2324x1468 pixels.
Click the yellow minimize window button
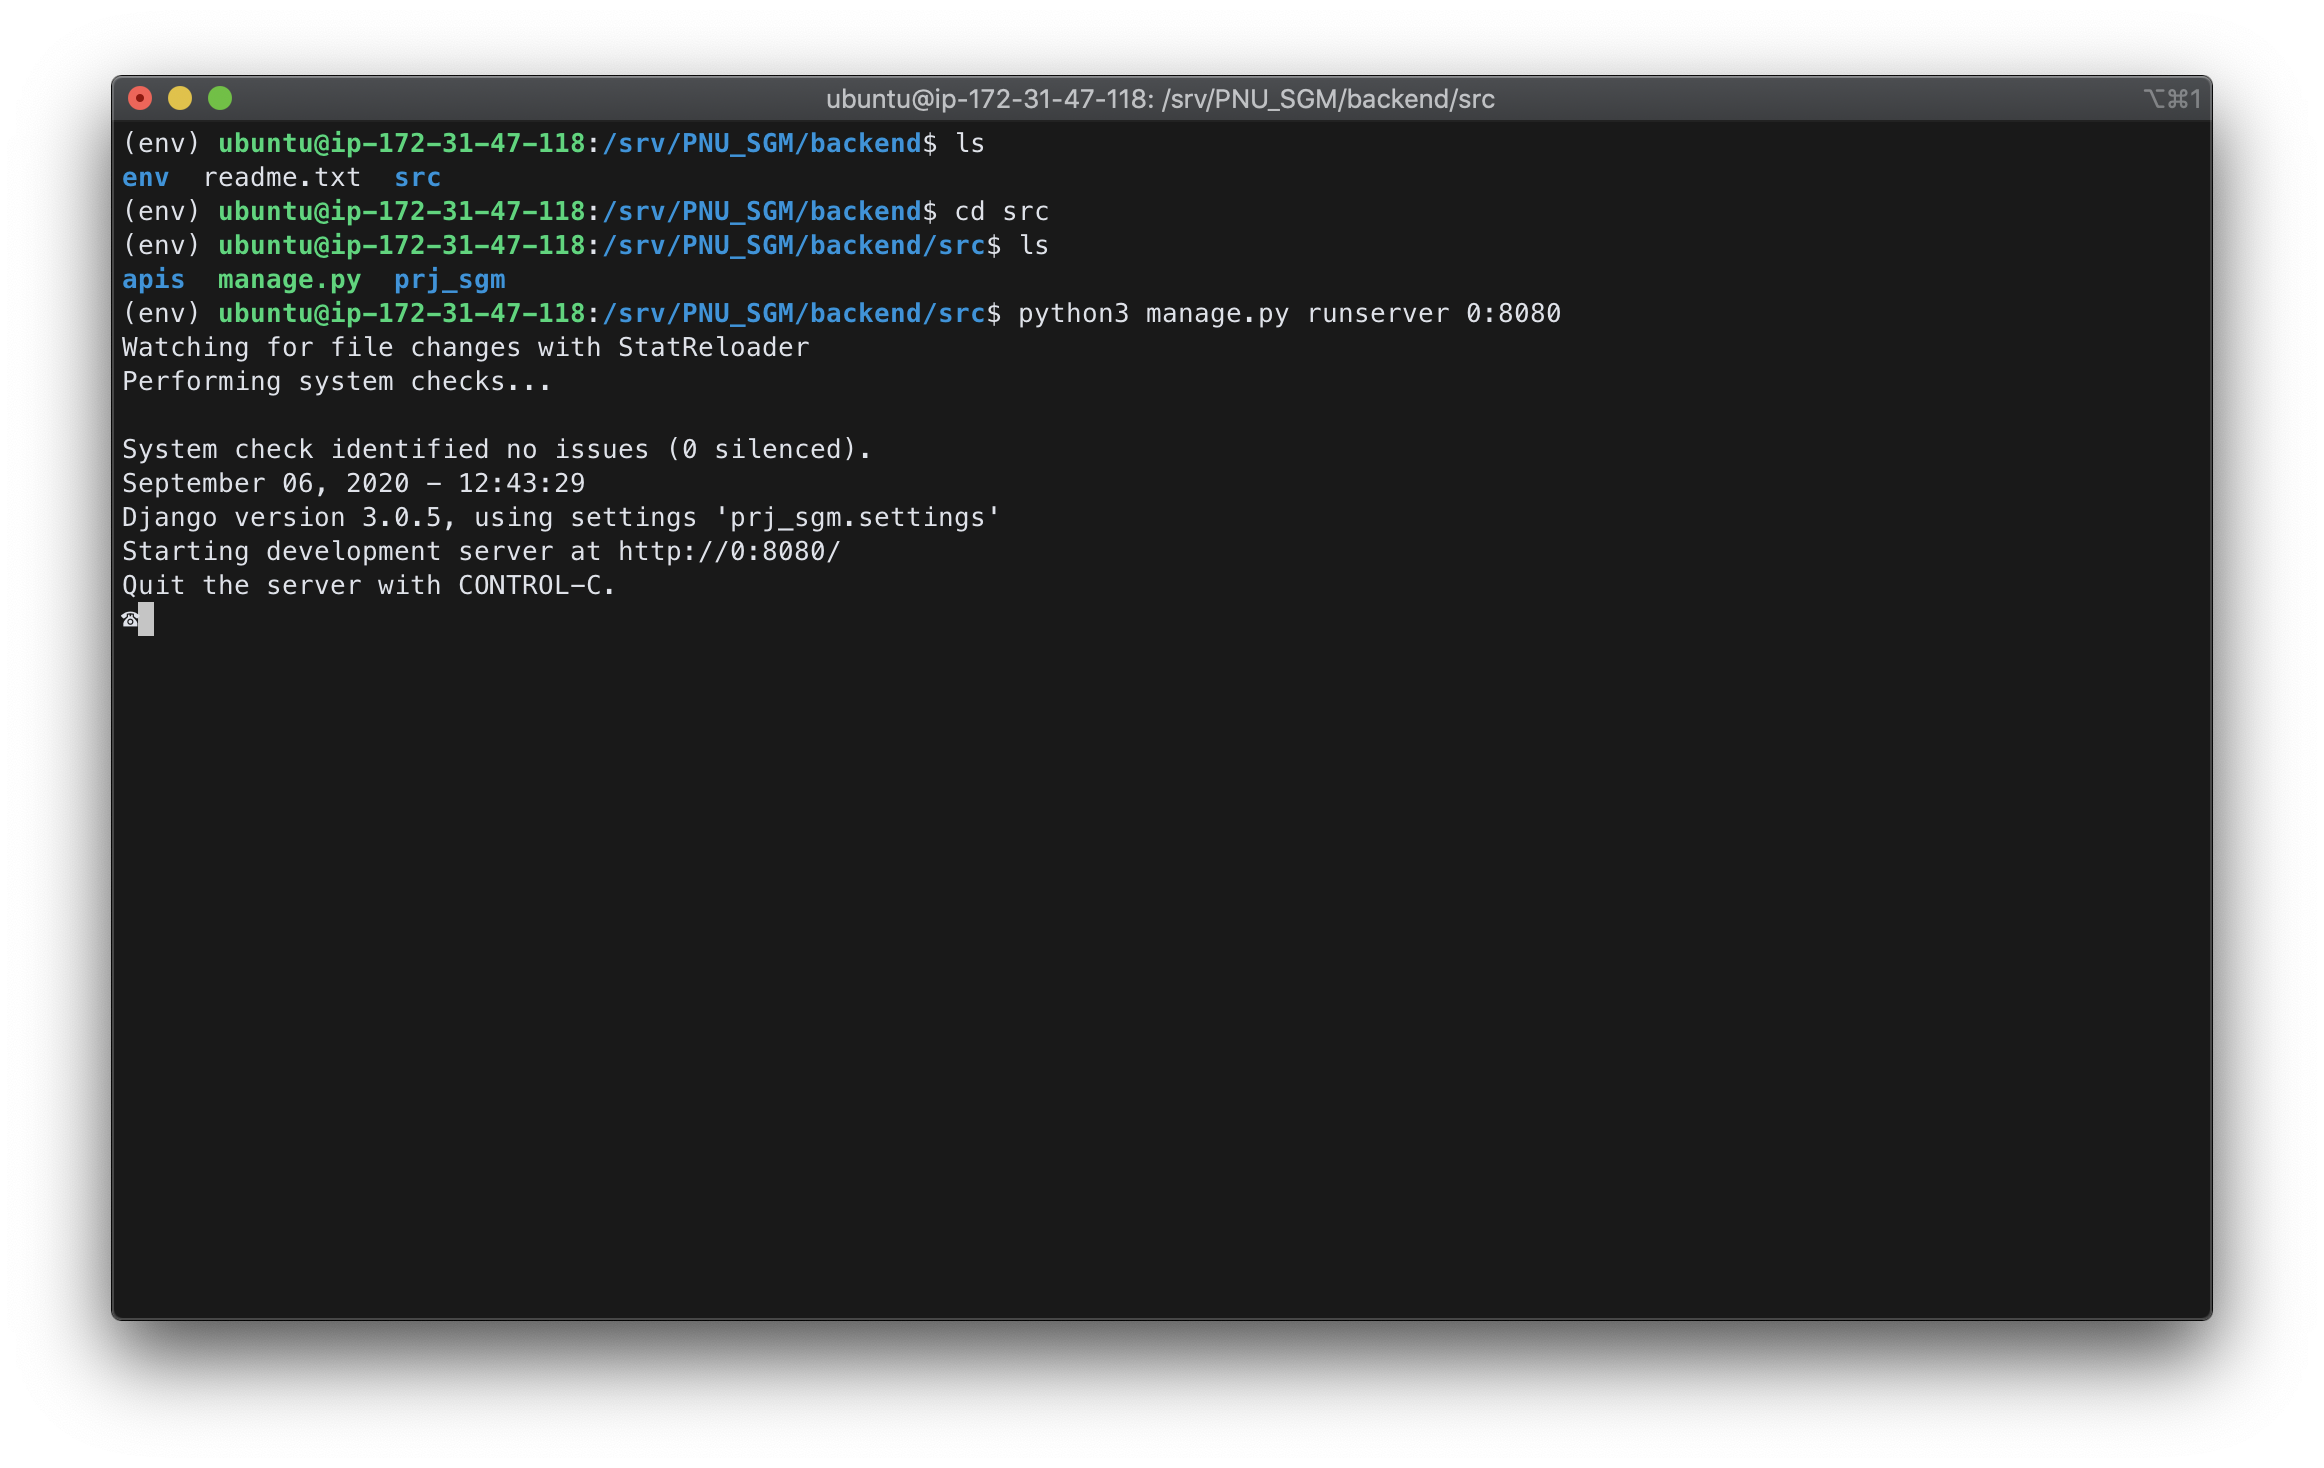tap(180, 98)
